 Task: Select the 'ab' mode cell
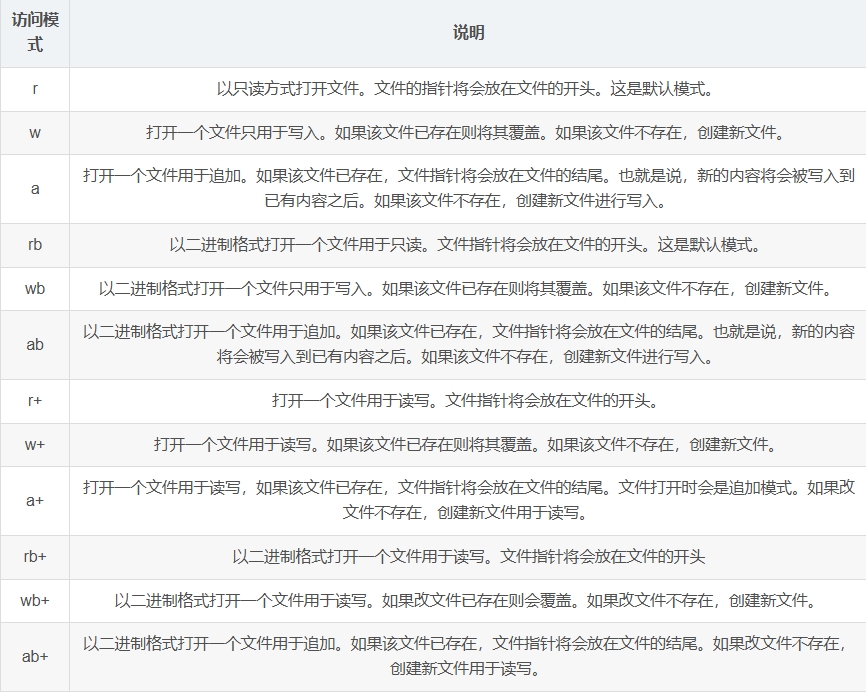[35, 345]
